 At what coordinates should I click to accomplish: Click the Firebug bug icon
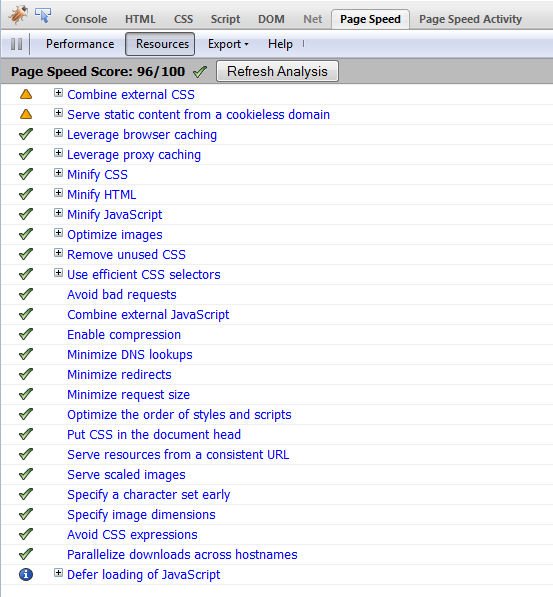coord(18,15)
